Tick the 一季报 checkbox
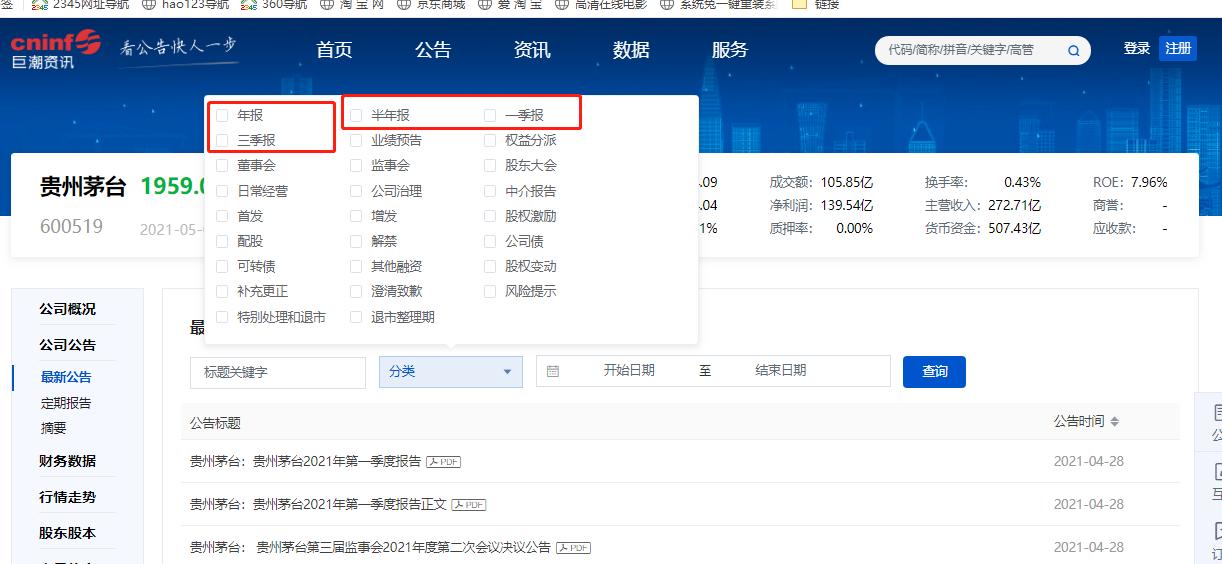The width and height of the screenshot is (1222, 564). pos(490,116)
